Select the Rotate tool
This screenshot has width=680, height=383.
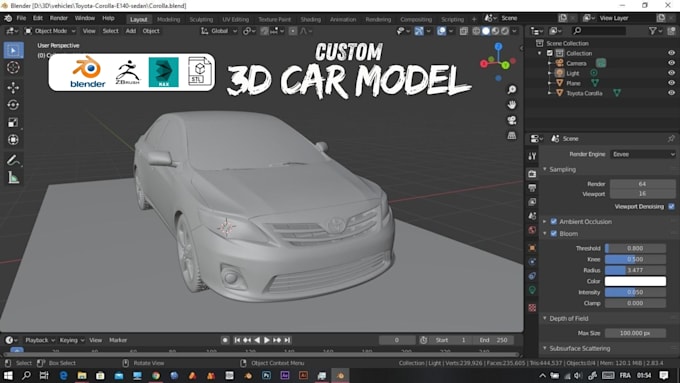click(13, 105)
